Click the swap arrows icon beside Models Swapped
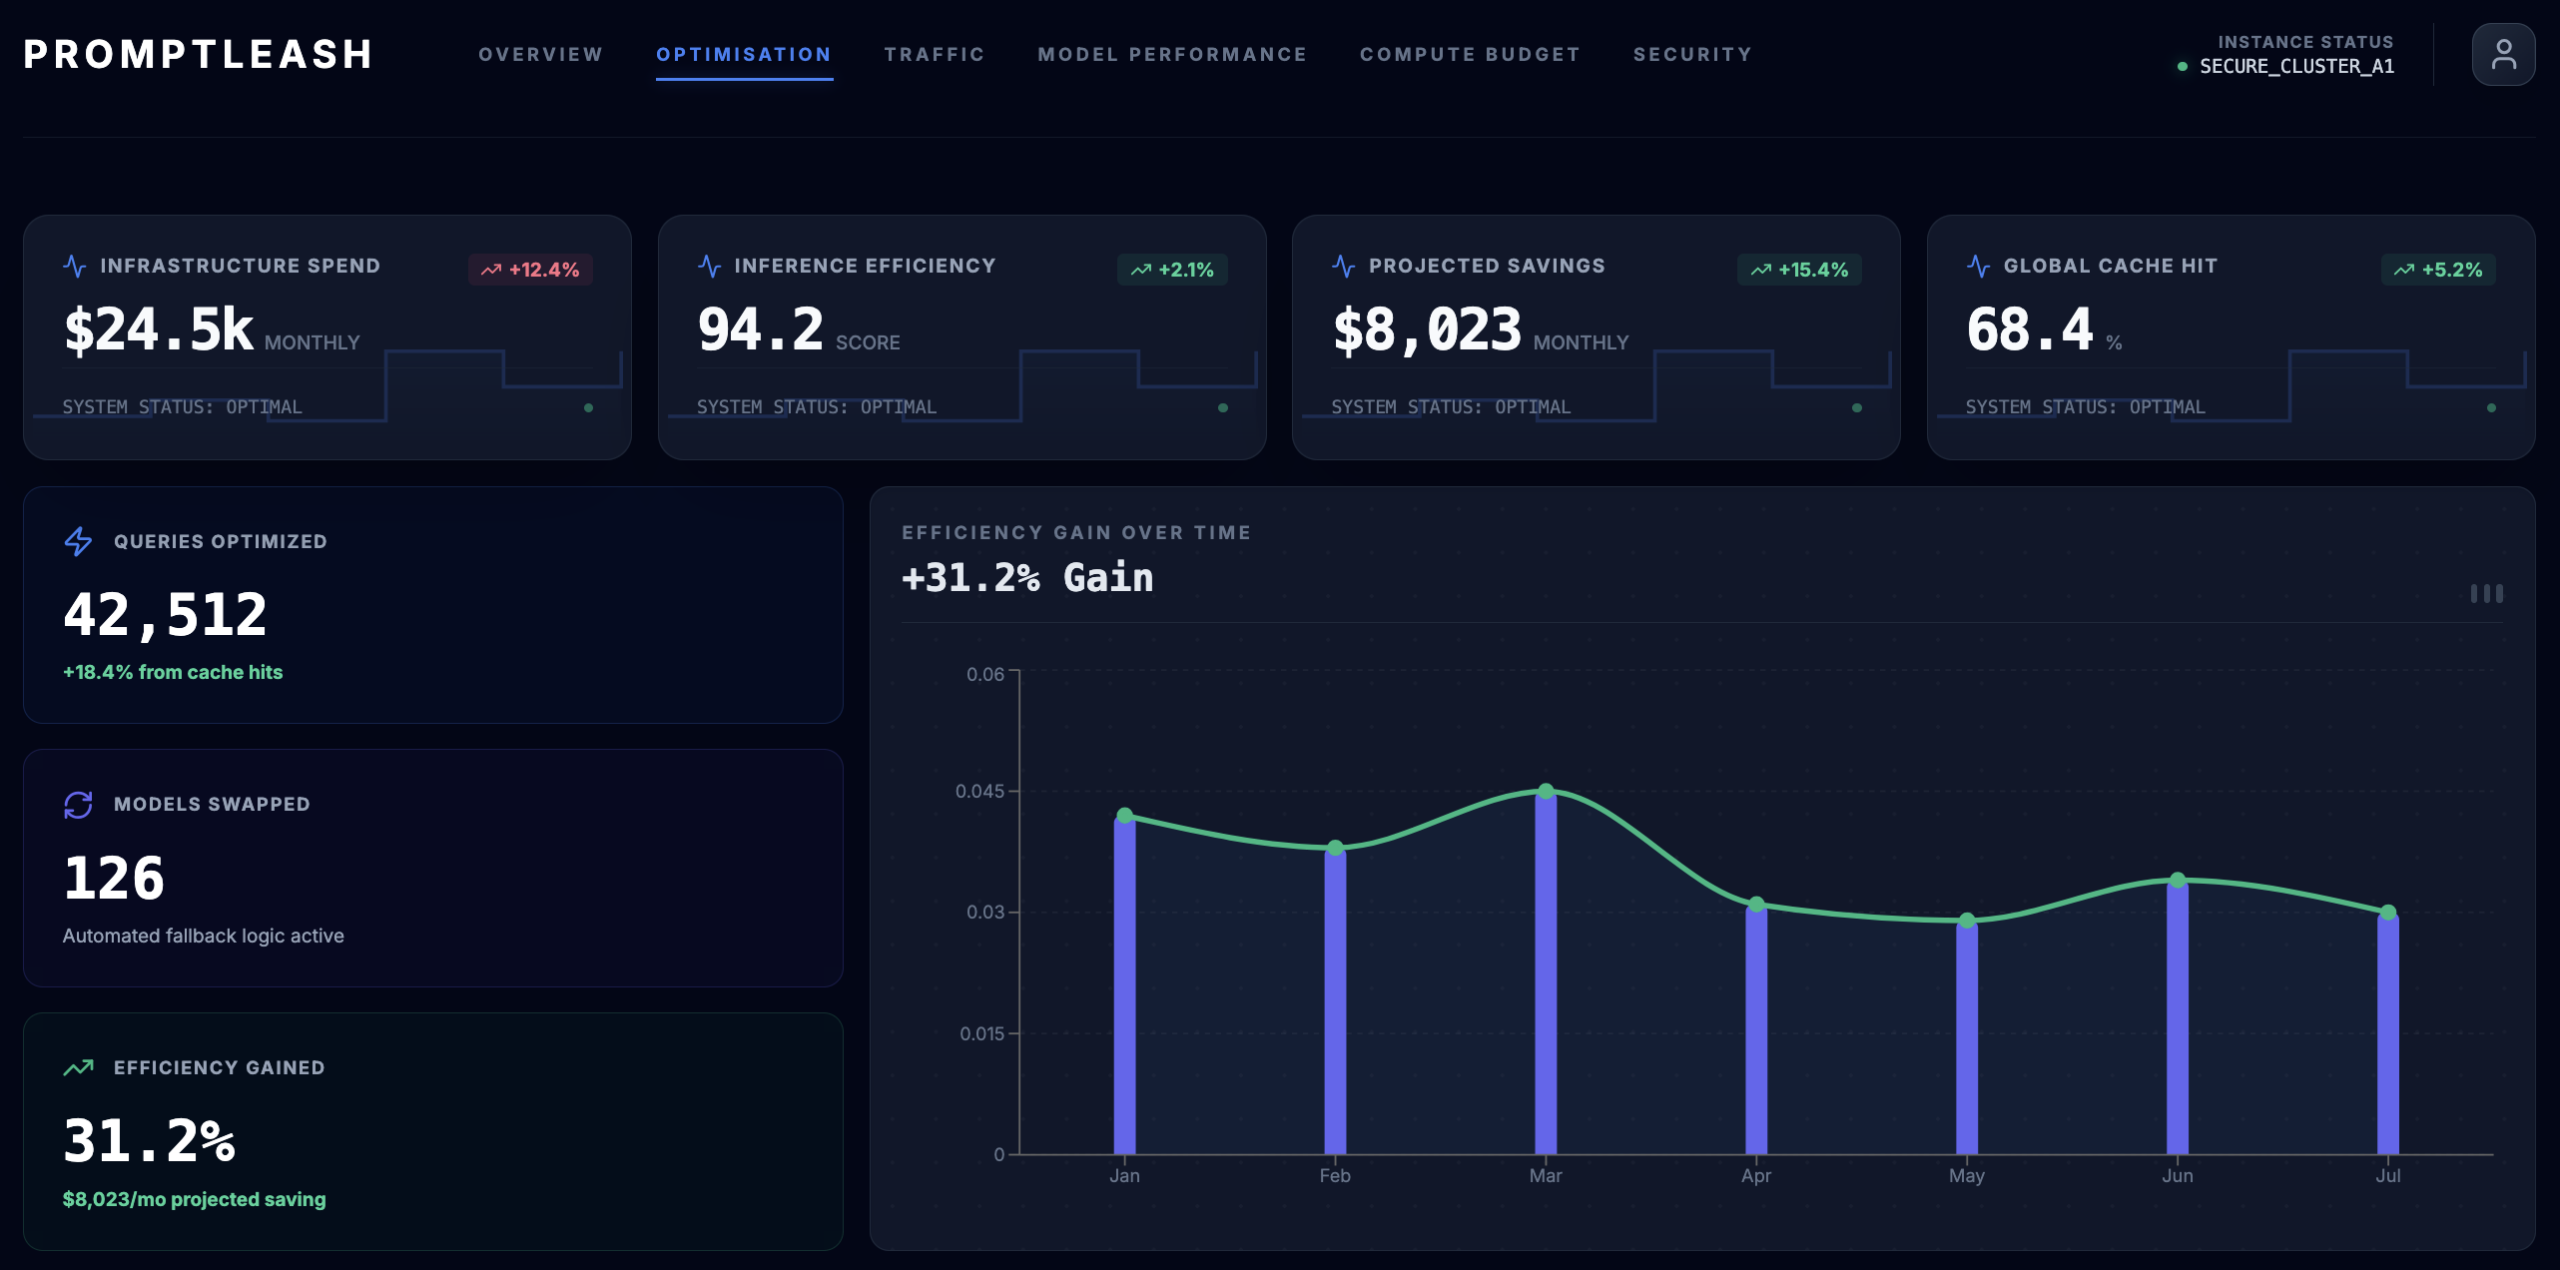Viewport: 2560px width, 1270px height. coord(77,803)
